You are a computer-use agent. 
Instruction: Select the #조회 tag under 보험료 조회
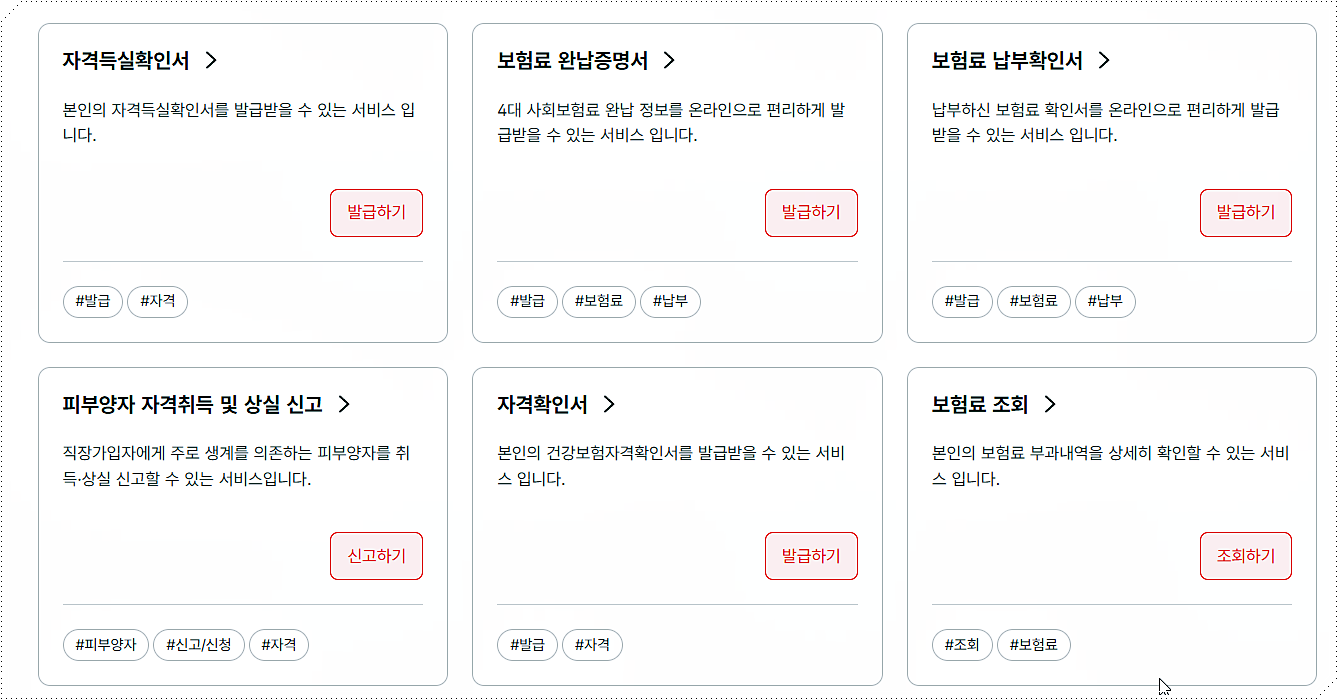[x=962, y=645]
